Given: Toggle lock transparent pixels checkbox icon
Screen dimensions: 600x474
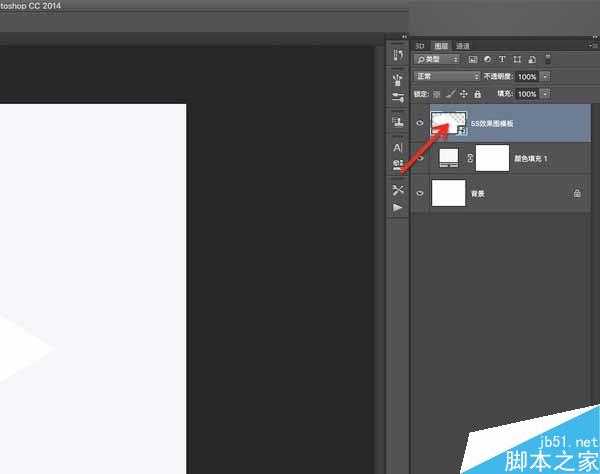Looking at the screenshot, I should pyautogui.click(x=436, y=94).
